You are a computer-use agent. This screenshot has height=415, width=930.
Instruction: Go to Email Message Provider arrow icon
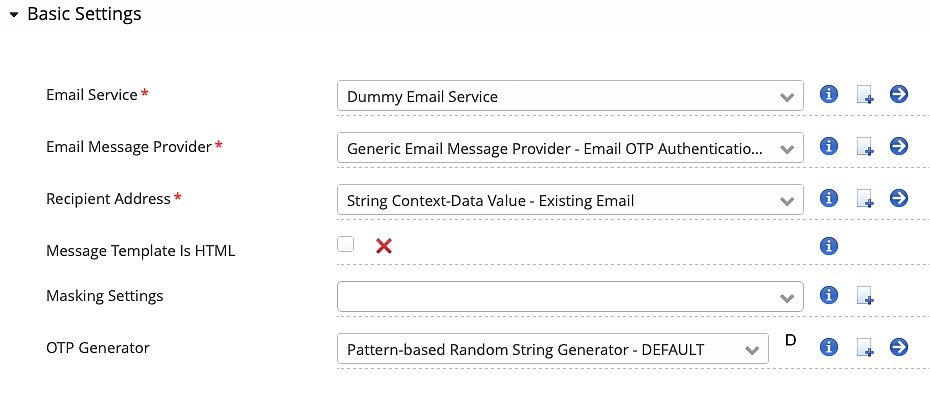pyautogui.click(x=898, y=146)
